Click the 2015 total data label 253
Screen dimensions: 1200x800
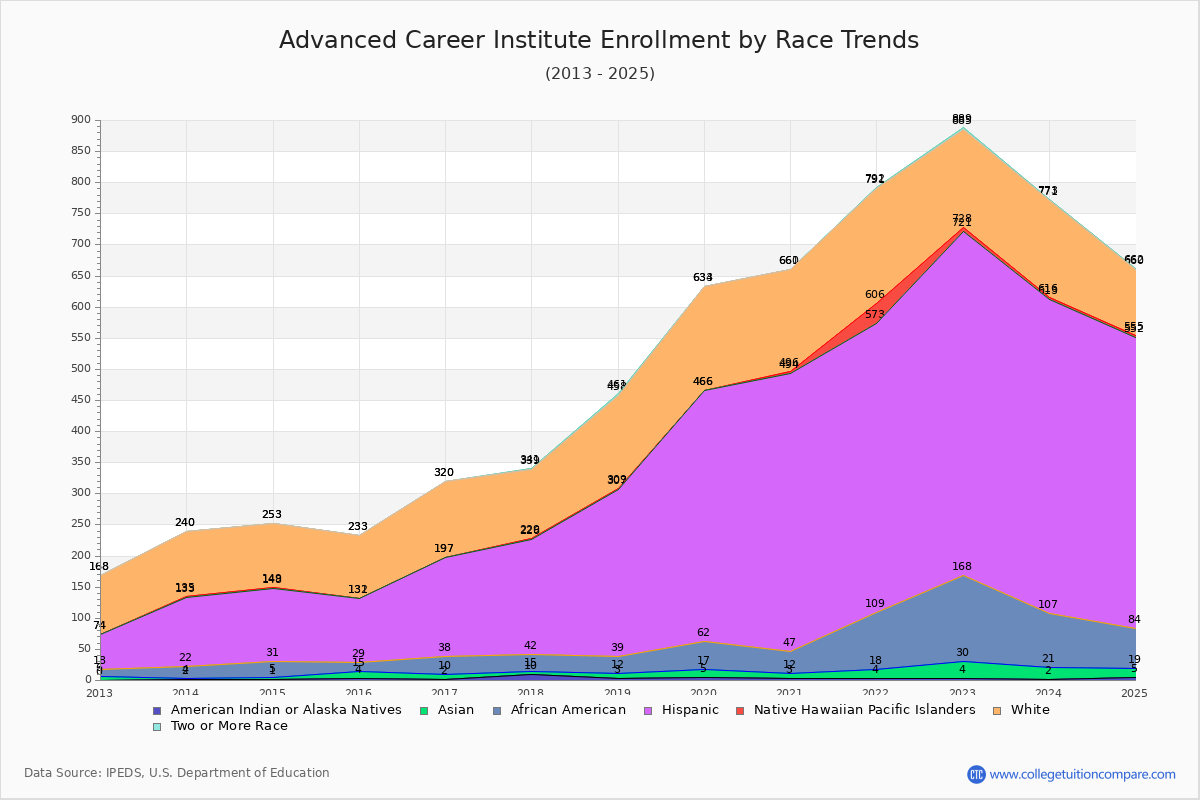tap(271, 514)
